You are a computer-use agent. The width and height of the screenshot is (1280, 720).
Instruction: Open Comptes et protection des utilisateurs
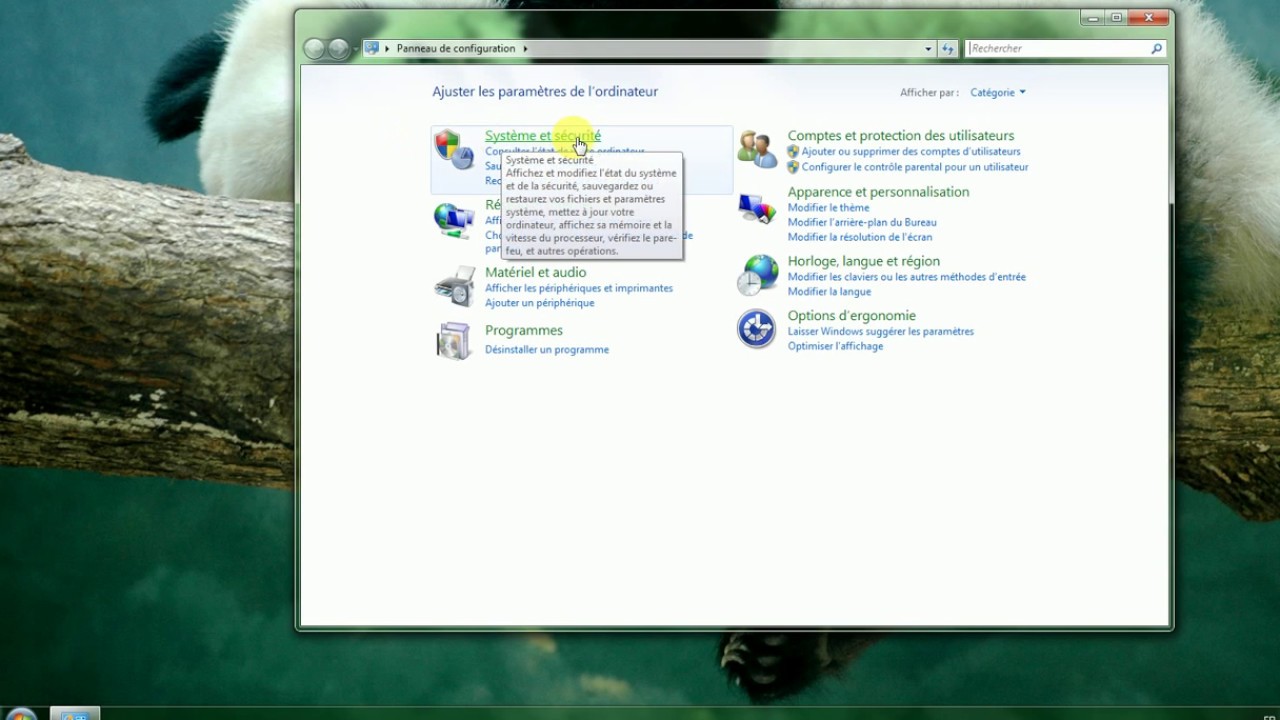(901, 136)
